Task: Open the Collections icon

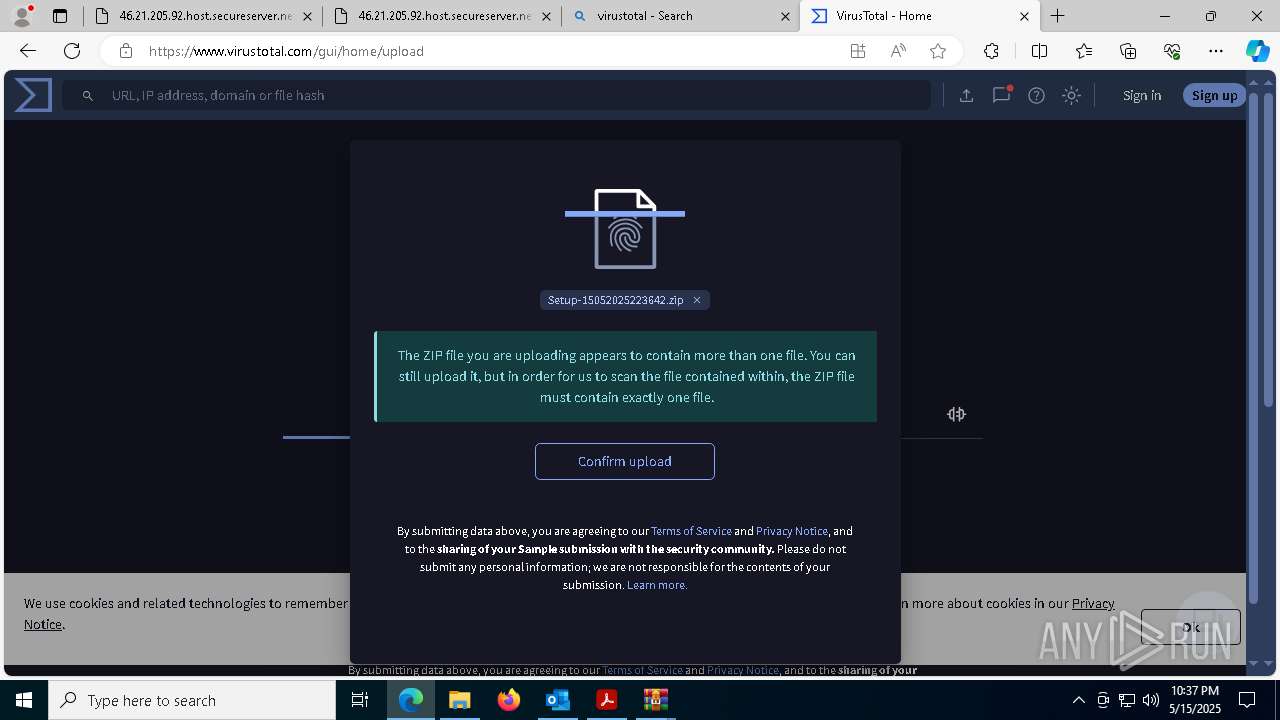Action: point(1128,51)
